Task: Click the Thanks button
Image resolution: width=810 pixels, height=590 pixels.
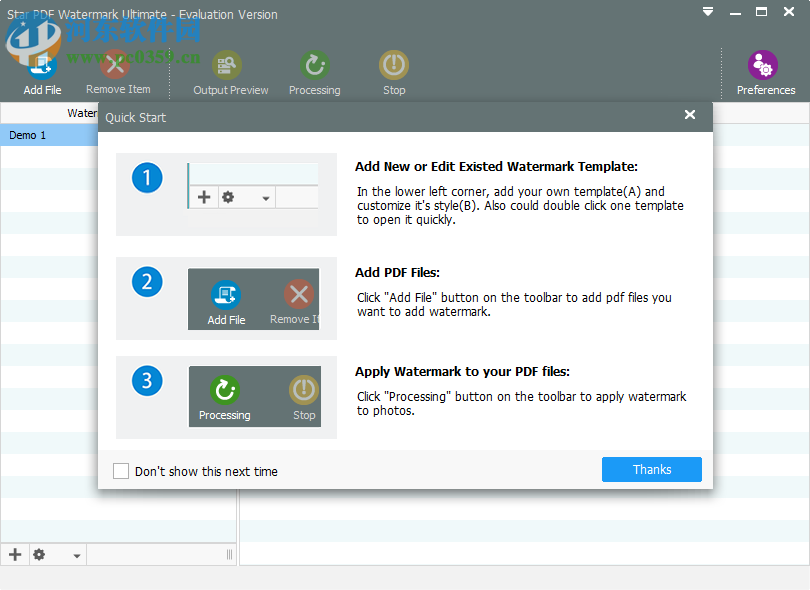Action: click(651, 470)
